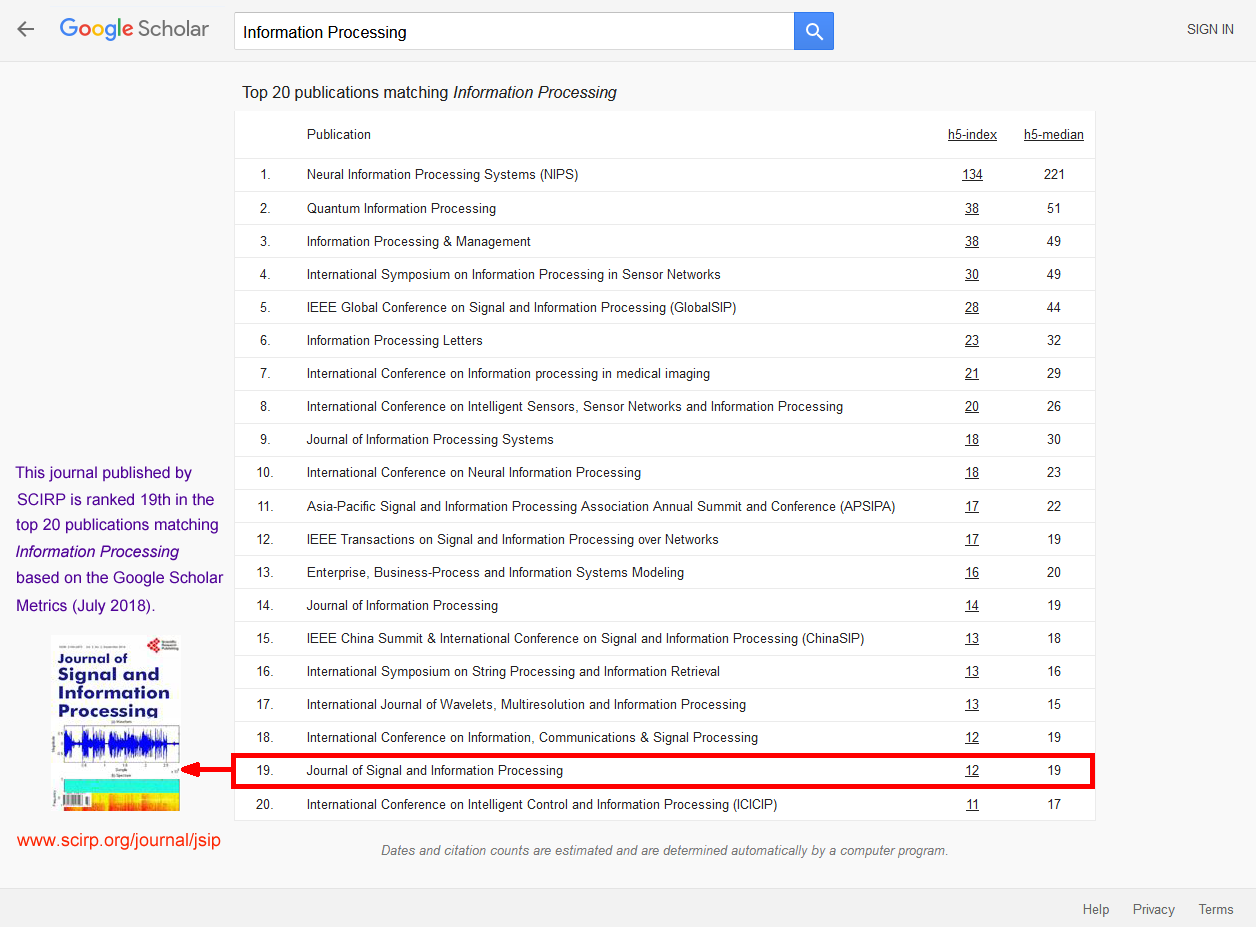Open h5-index 13 for Journal of Wavelets
Viewport: 1256px width, 927px height.
coord(972,705)
